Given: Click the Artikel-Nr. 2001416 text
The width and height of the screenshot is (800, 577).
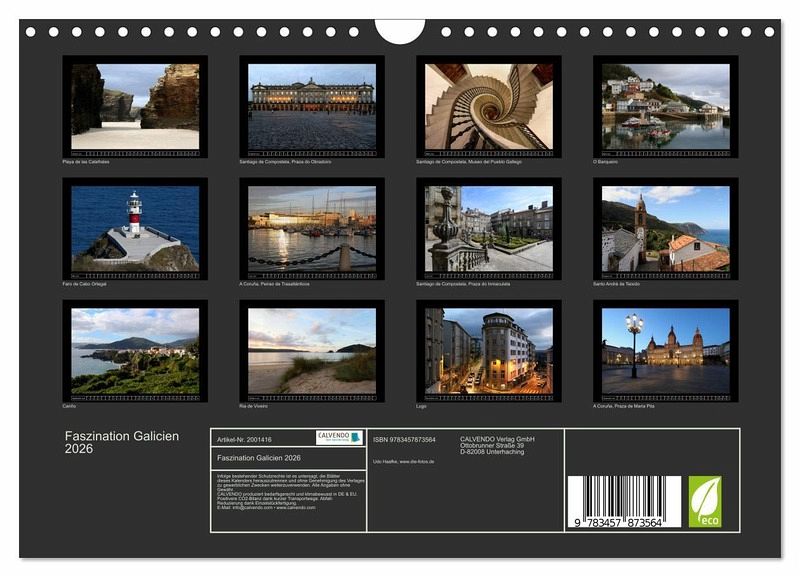Looking at the screenshot, I should 245,438.
